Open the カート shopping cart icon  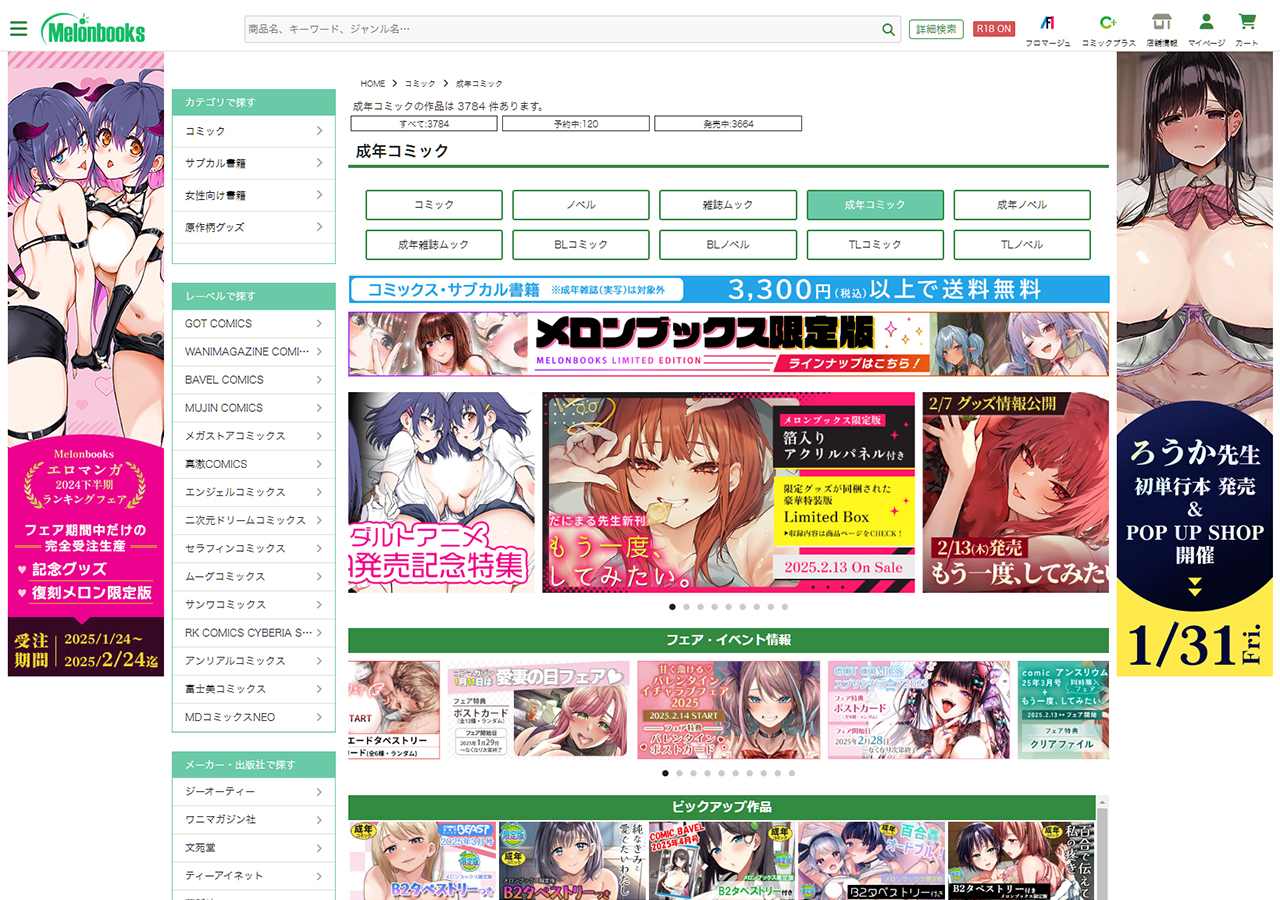click(x=1246, y=24)
